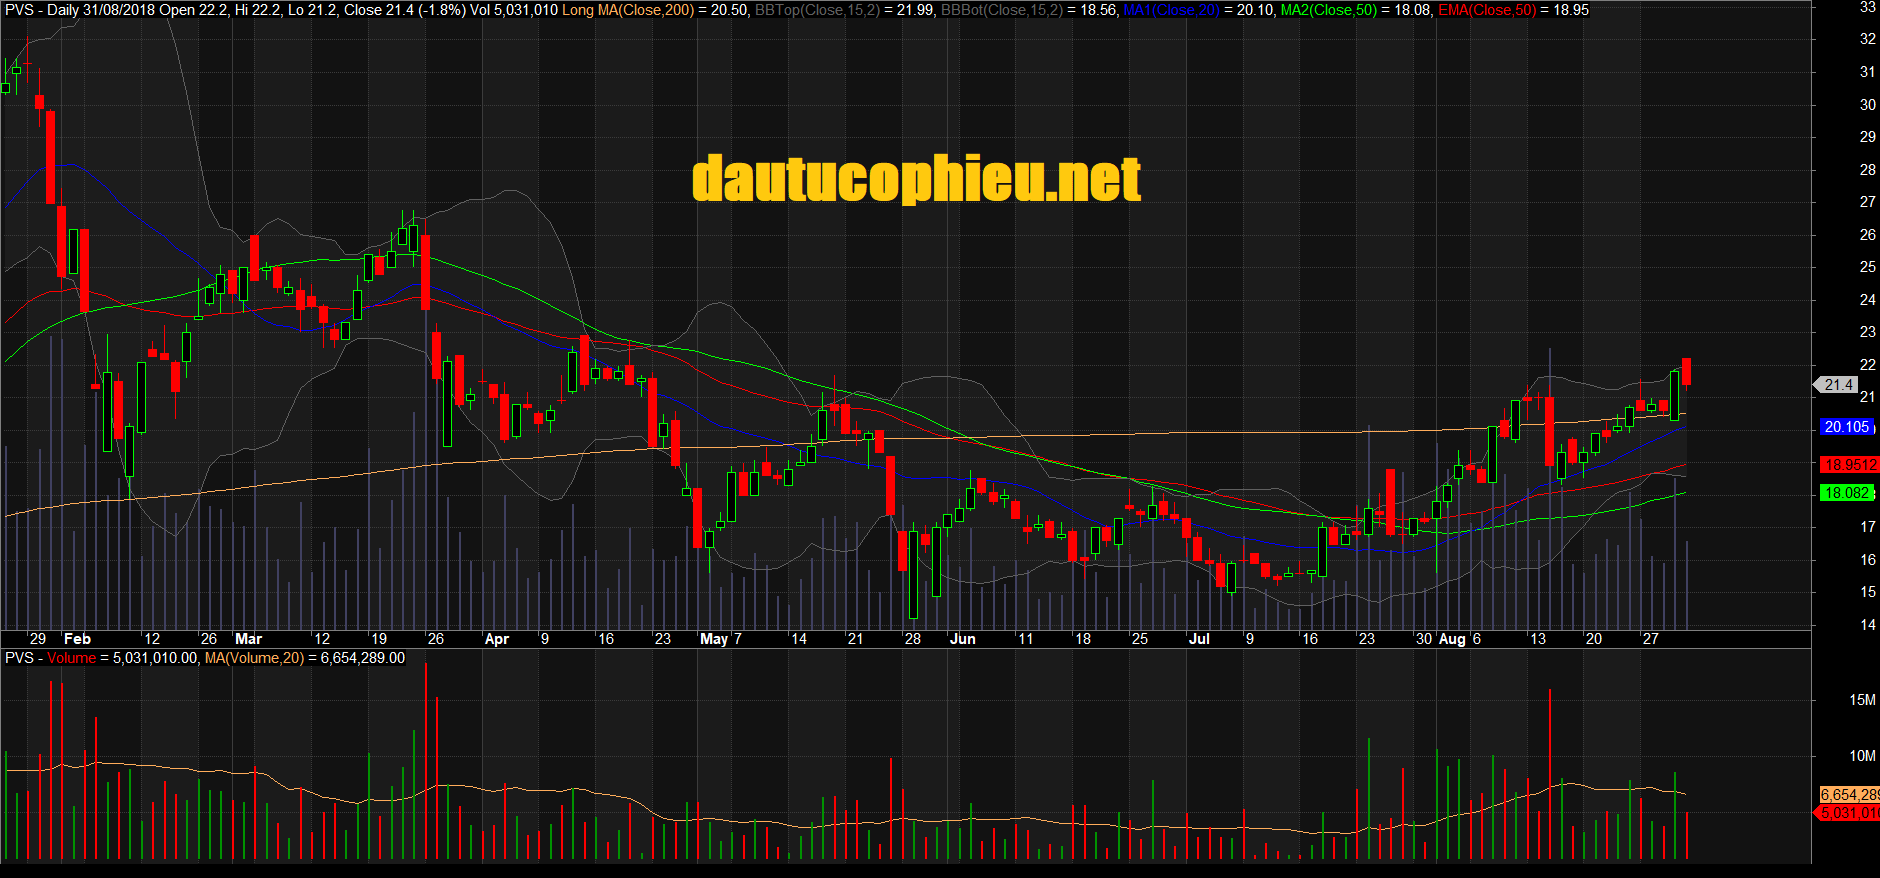Click the green MA2(Close,50) = 18.08 legend label
Image resolution: width=1880 pixels, height=878 pixels.
tap(1356, 10)
